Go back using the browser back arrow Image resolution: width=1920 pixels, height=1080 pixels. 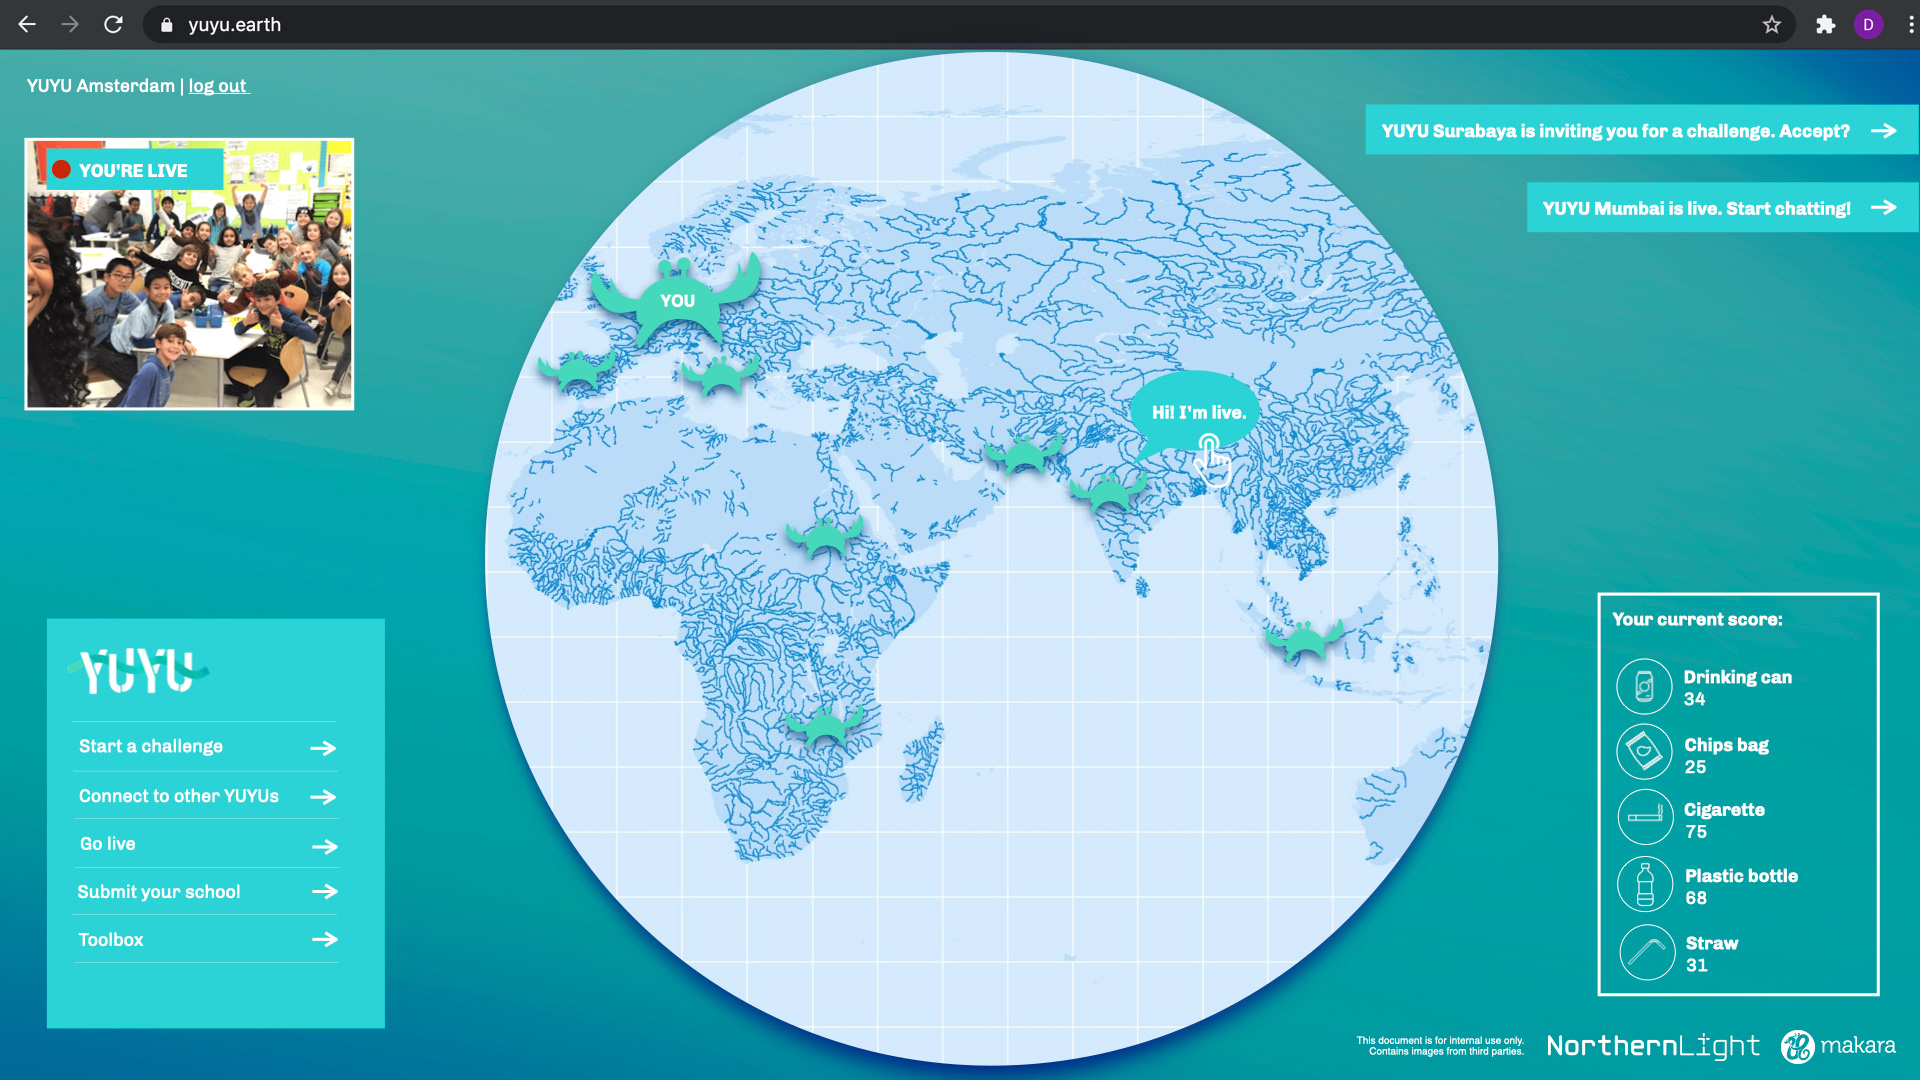click(27, 24)
